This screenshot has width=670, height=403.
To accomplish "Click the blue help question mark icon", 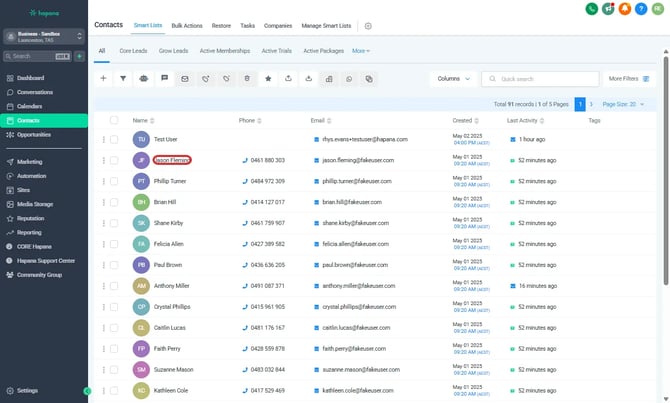I will pos(641,9).
